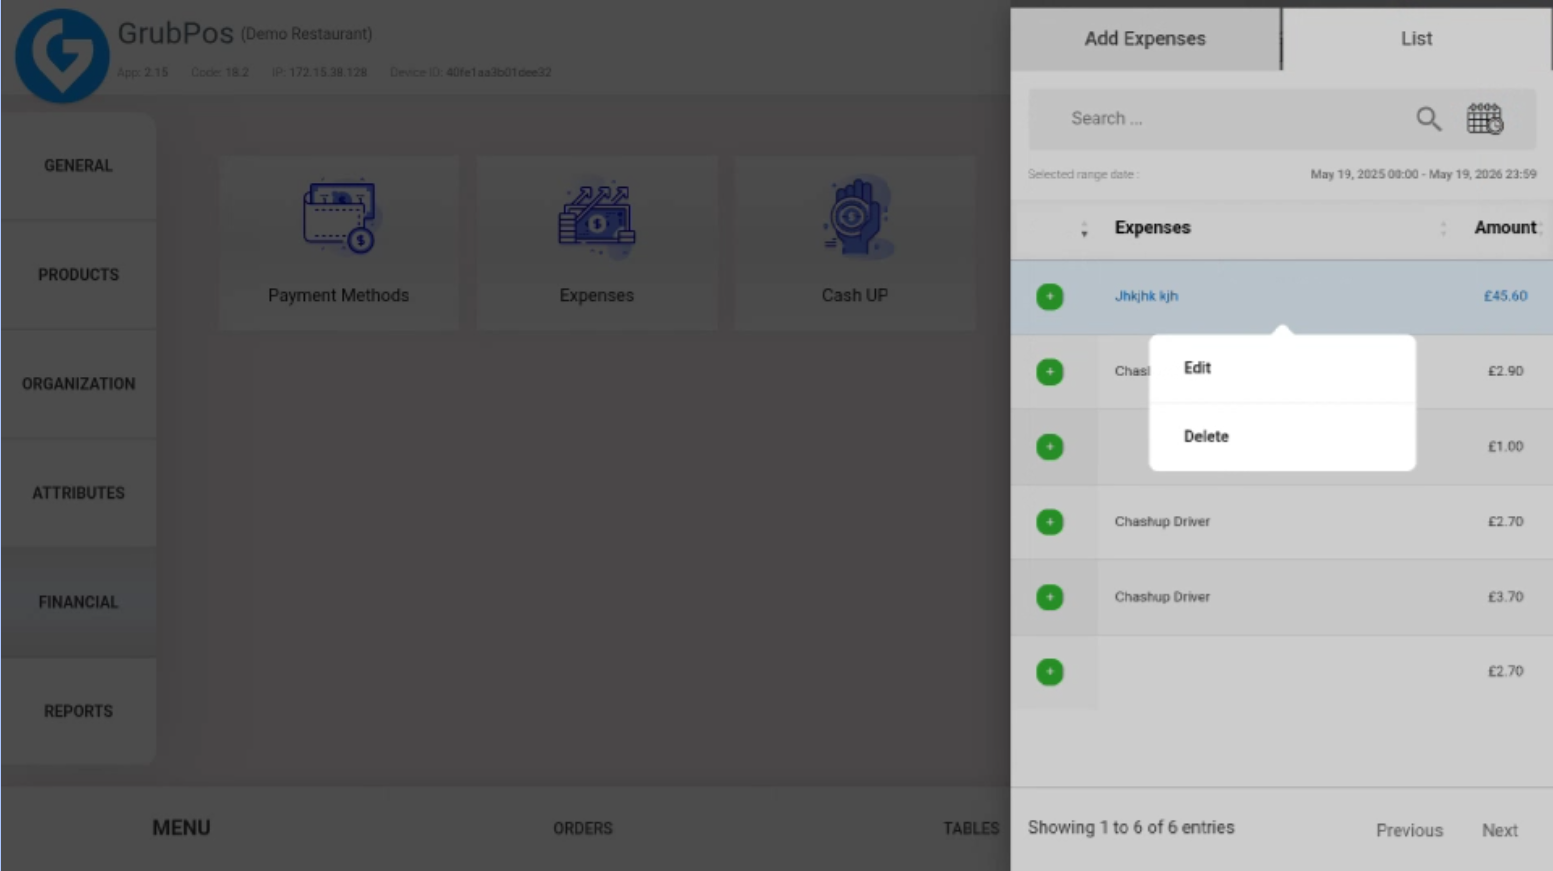The image size is (1553, 871).
Task: Open the Payment Methods tile icon
Action: pyautogui.click(x=339, y=217)
